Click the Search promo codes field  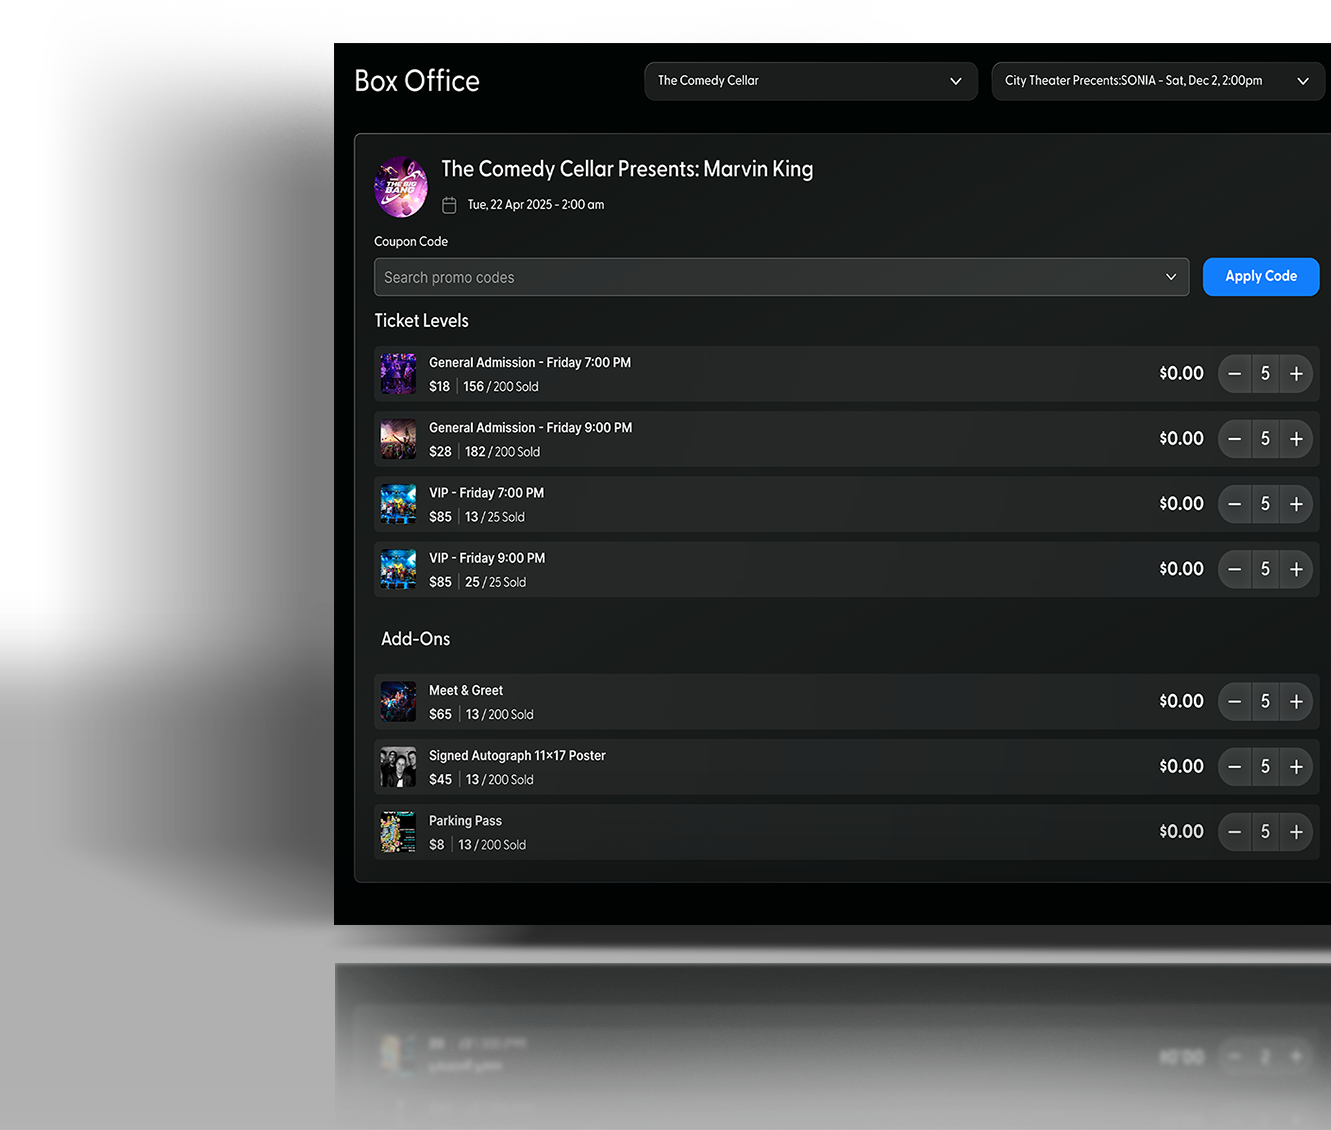(x=760, y=277)
